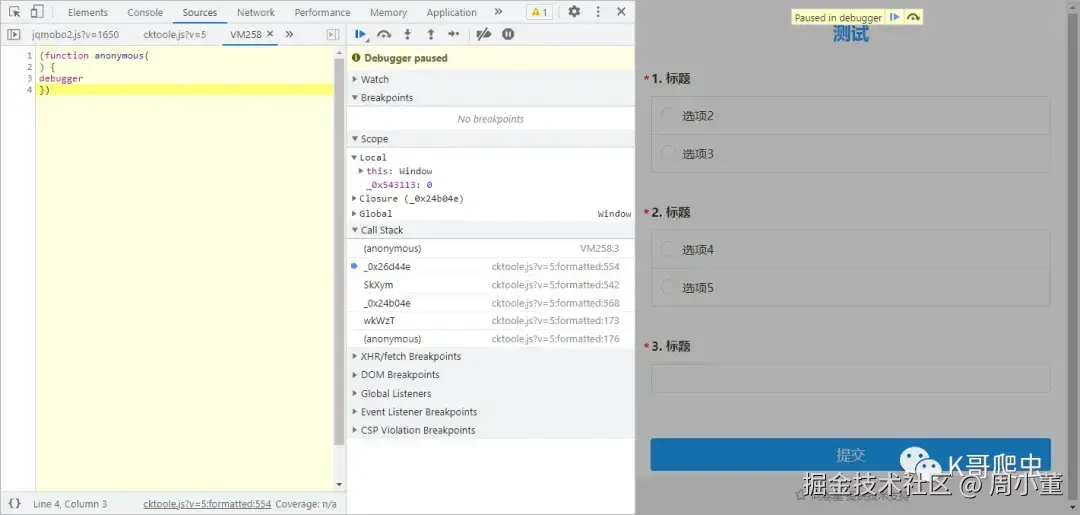
Task: Step out of current function
Action: pos(430,34)
